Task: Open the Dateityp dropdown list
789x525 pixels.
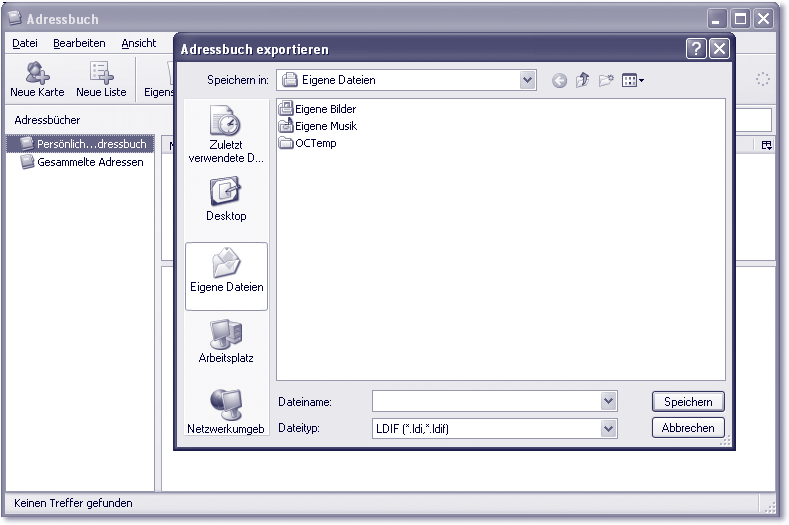Action: (608, 428)
